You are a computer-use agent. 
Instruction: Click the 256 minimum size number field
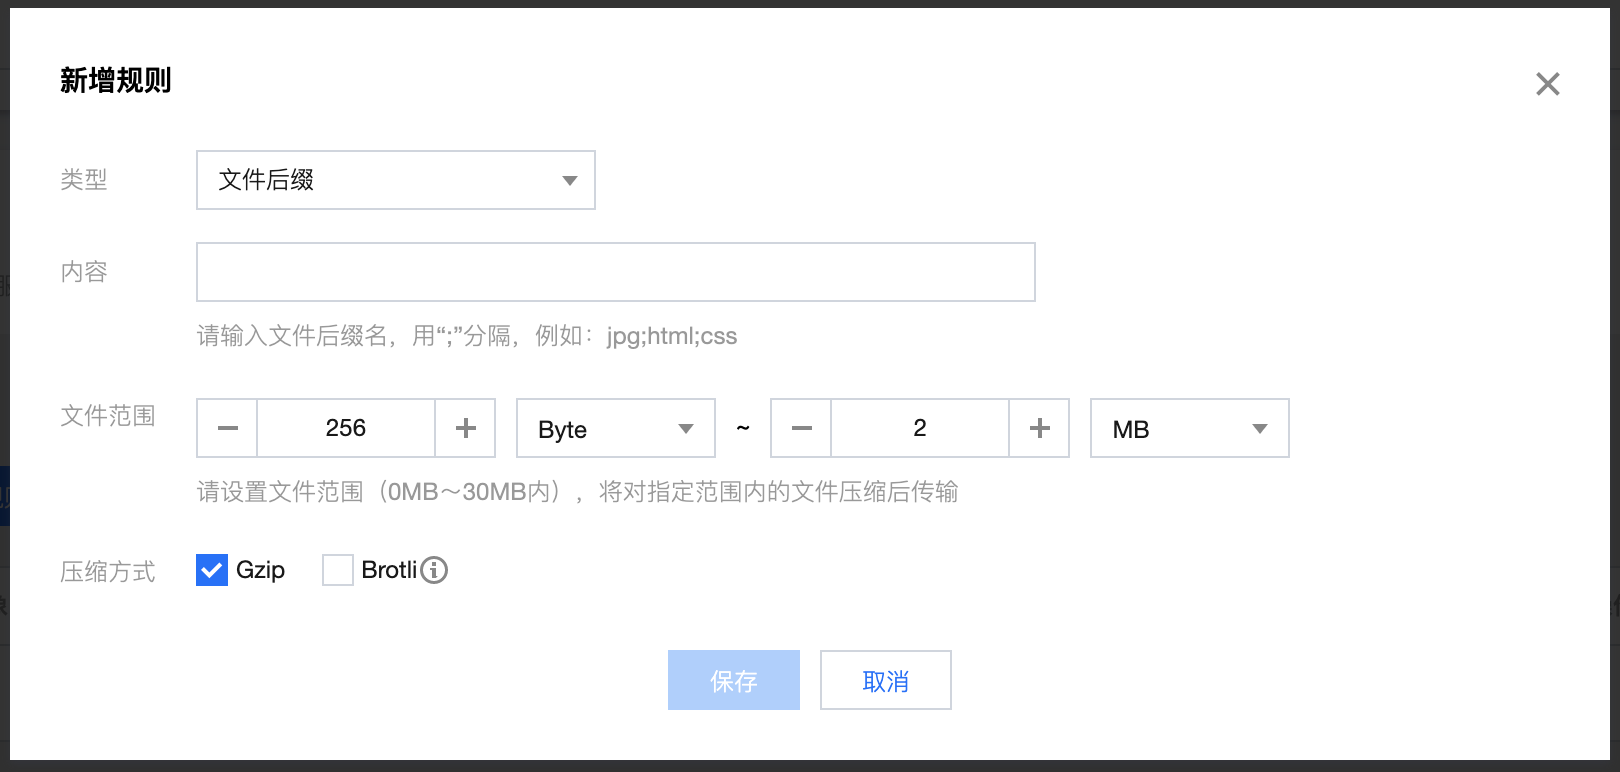[346, 428]
